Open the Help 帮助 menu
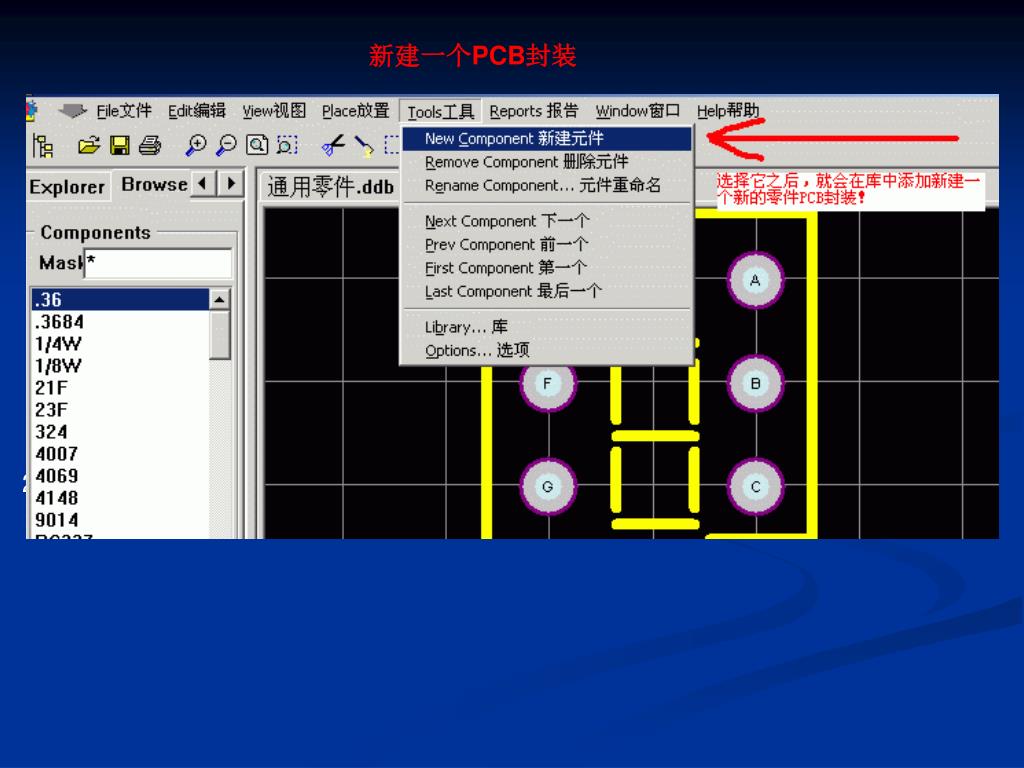 point(728,111)
